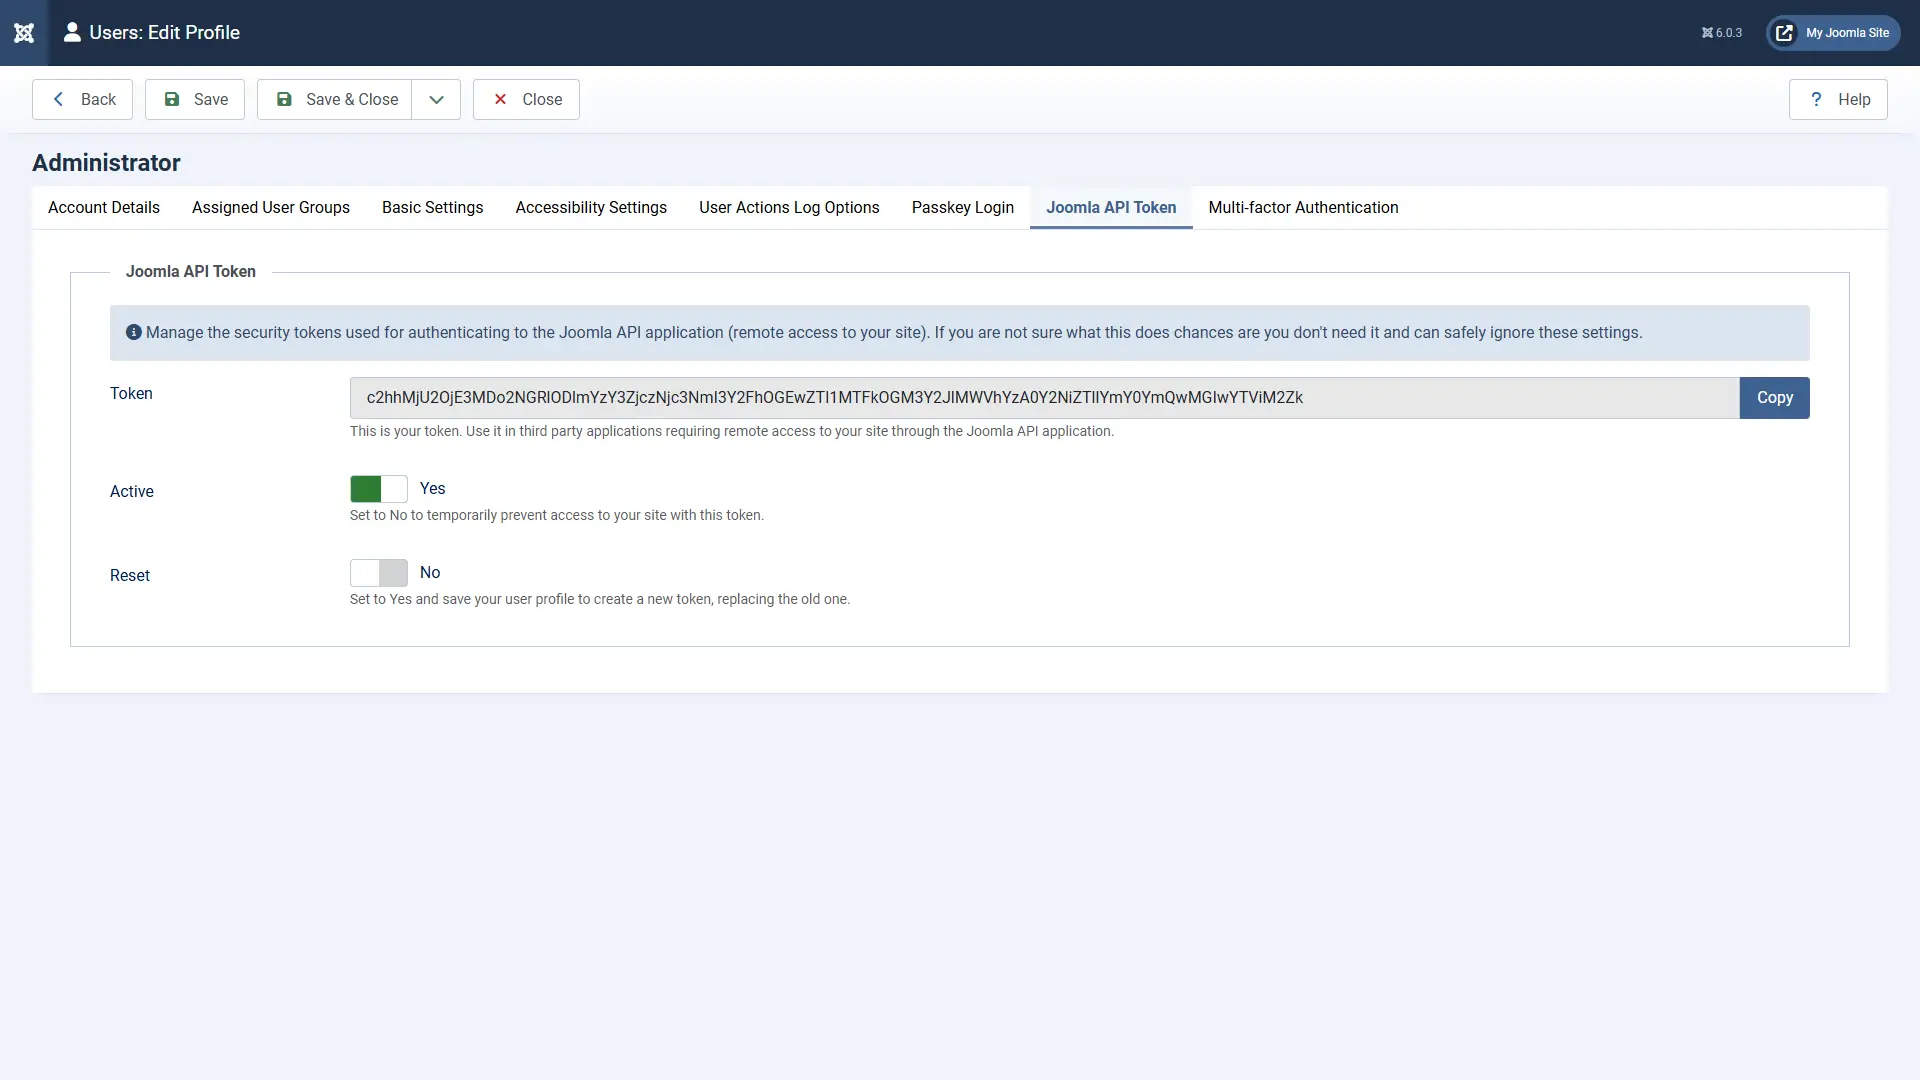Select the Passkey Login tab

(962, 208)
